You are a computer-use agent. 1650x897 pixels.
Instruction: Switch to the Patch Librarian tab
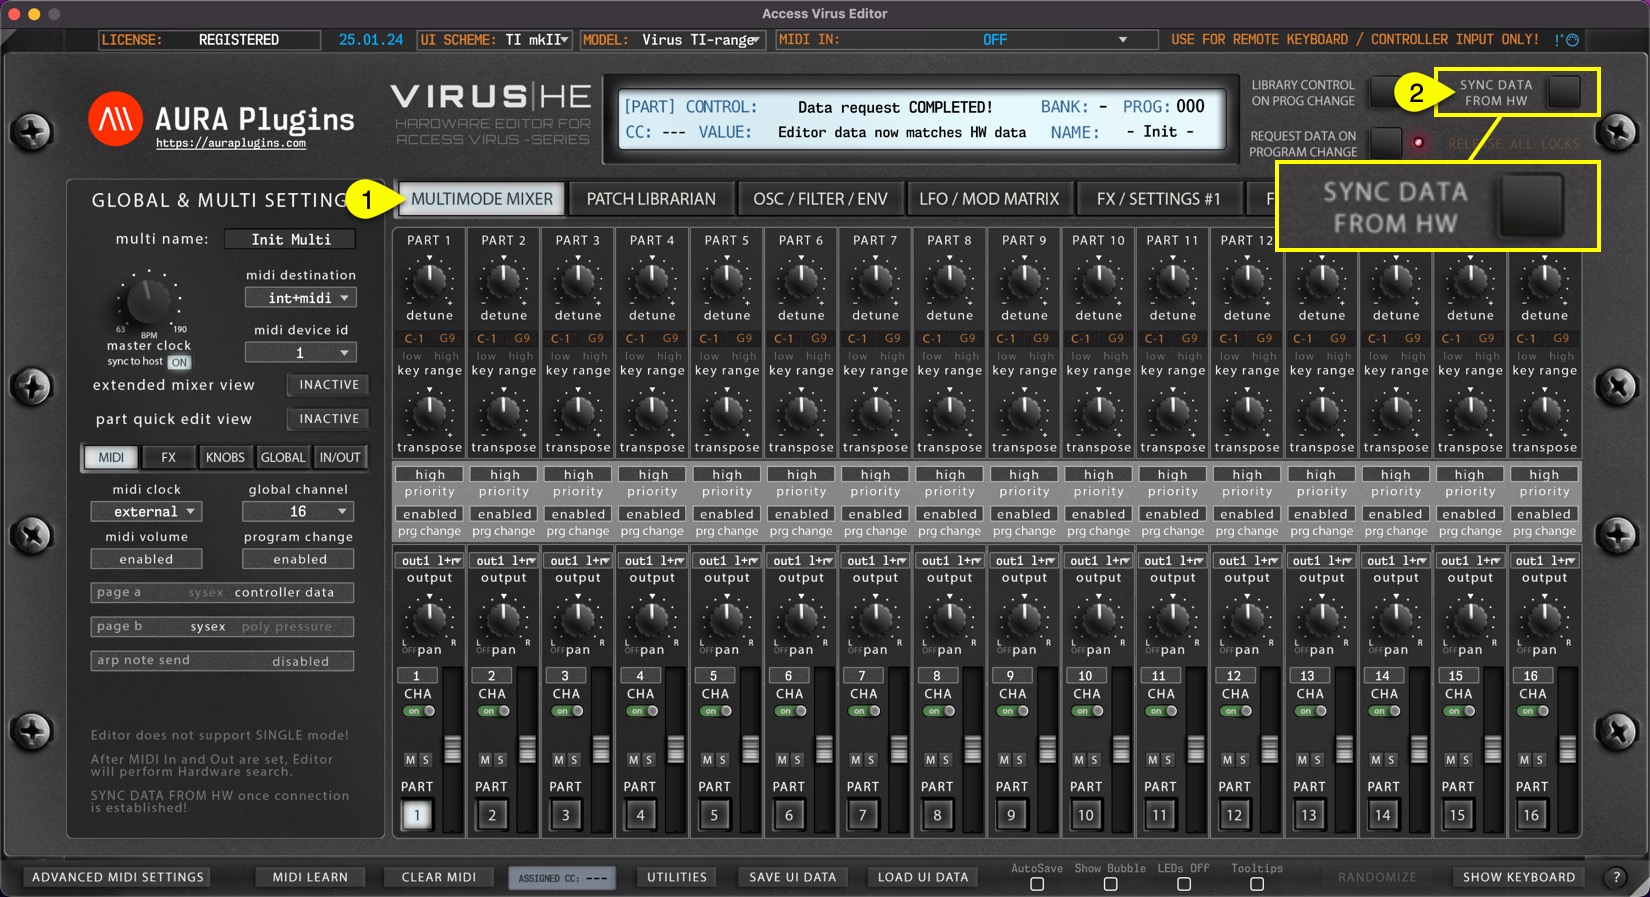click(x=651, y=199)
